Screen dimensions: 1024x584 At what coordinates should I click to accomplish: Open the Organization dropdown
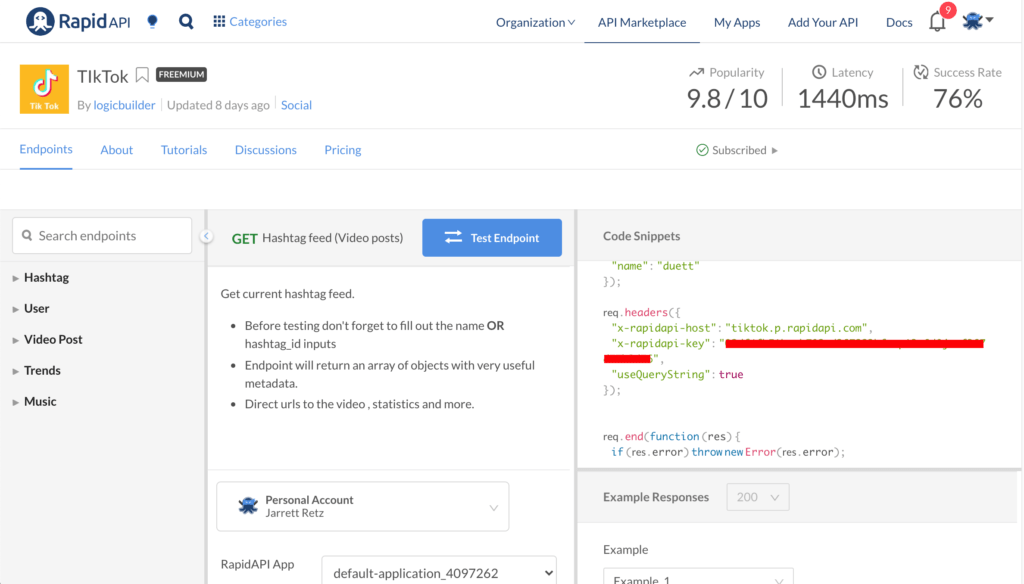pyautogui.click(x=535, y=22)
